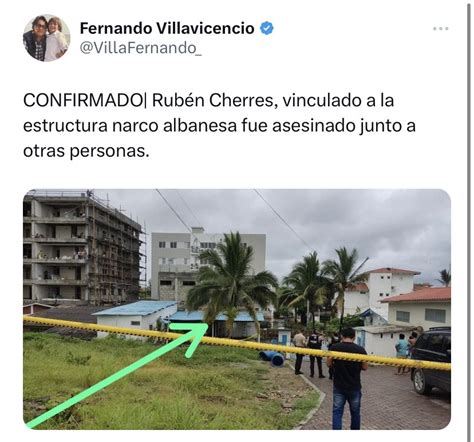
Task: Click the phrase "otras personas." in tweet
Action: pyautogui.click(x=86, y=151)
